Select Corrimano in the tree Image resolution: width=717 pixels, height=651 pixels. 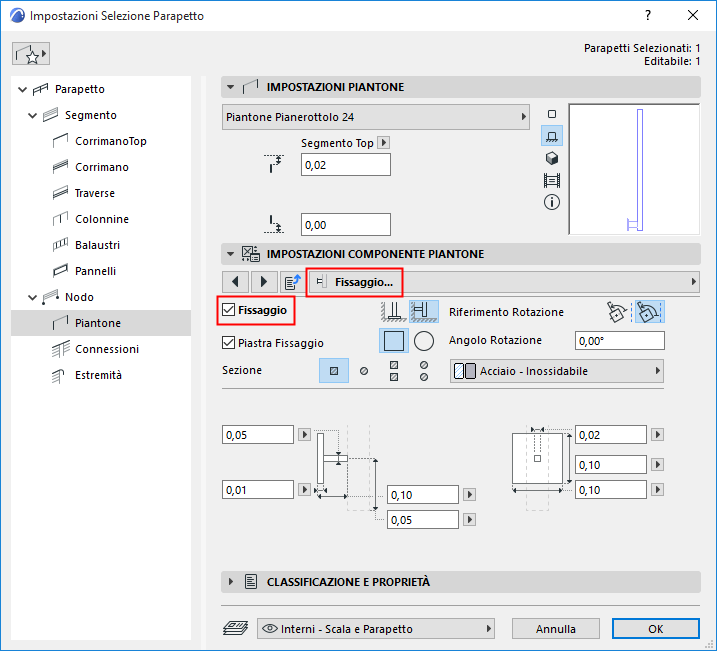102,167
